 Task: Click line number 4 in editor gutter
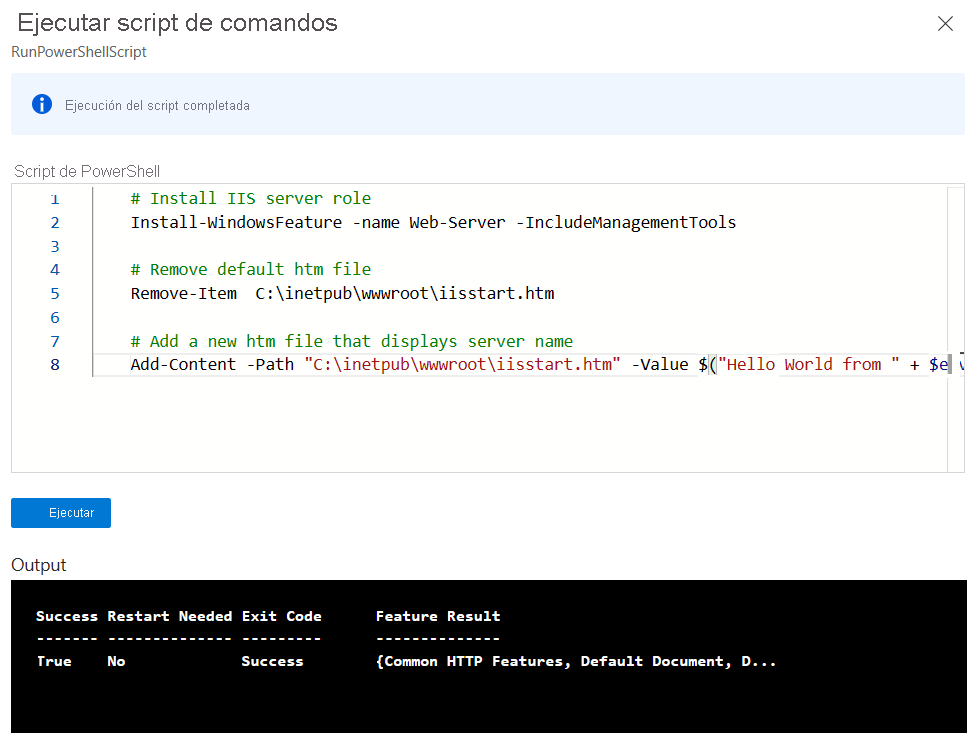(55, 270)
